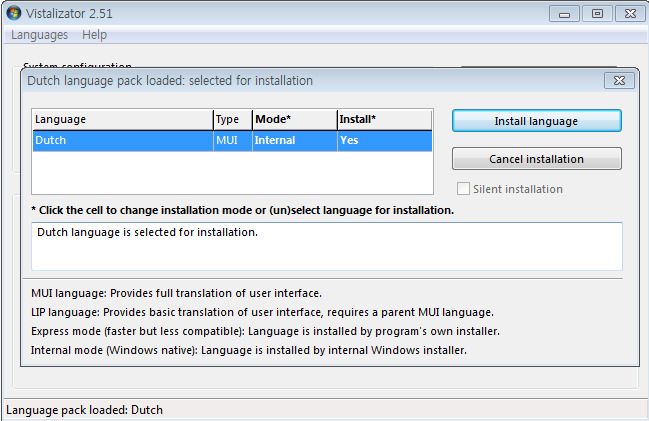Click the Yes install cell
649x421 pixels.
click(385, 140)
